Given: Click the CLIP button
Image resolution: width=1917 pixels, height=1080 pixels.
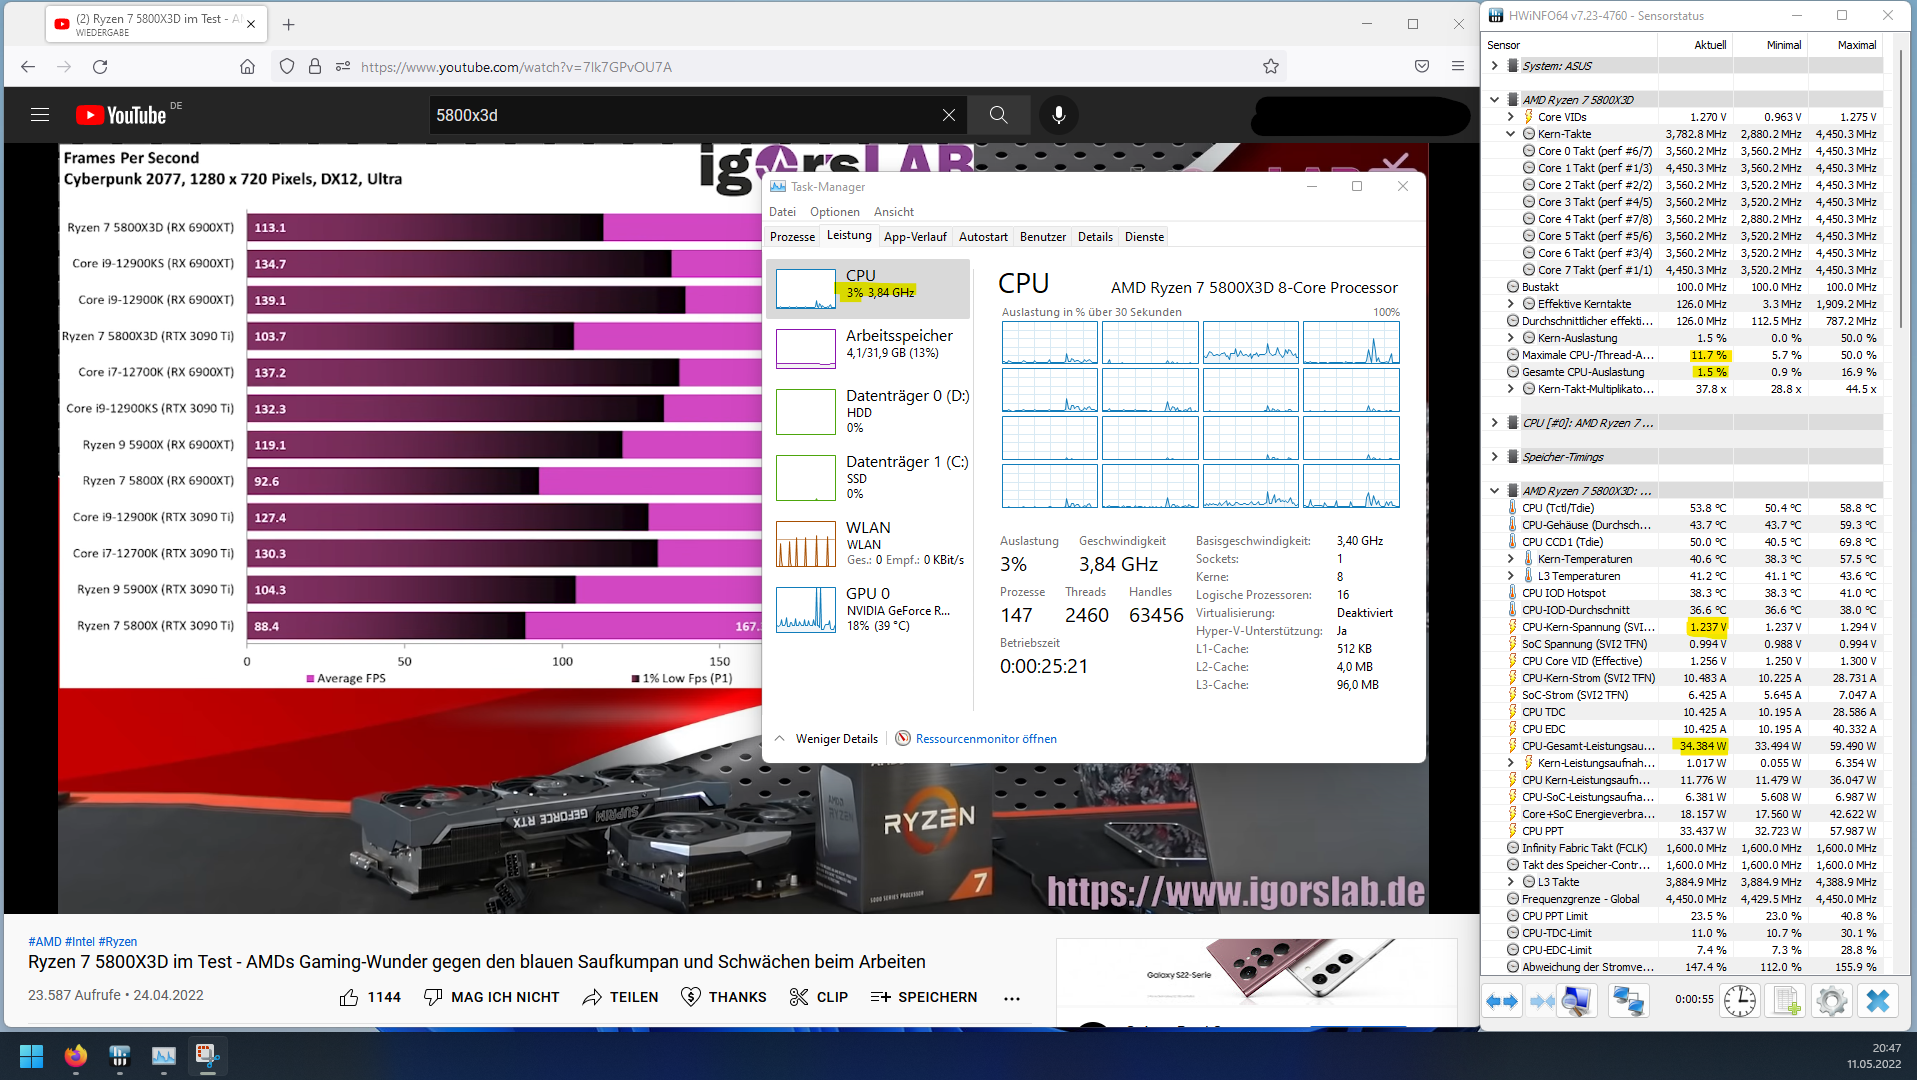Looking at the screenshot, I should coord(818,997).
